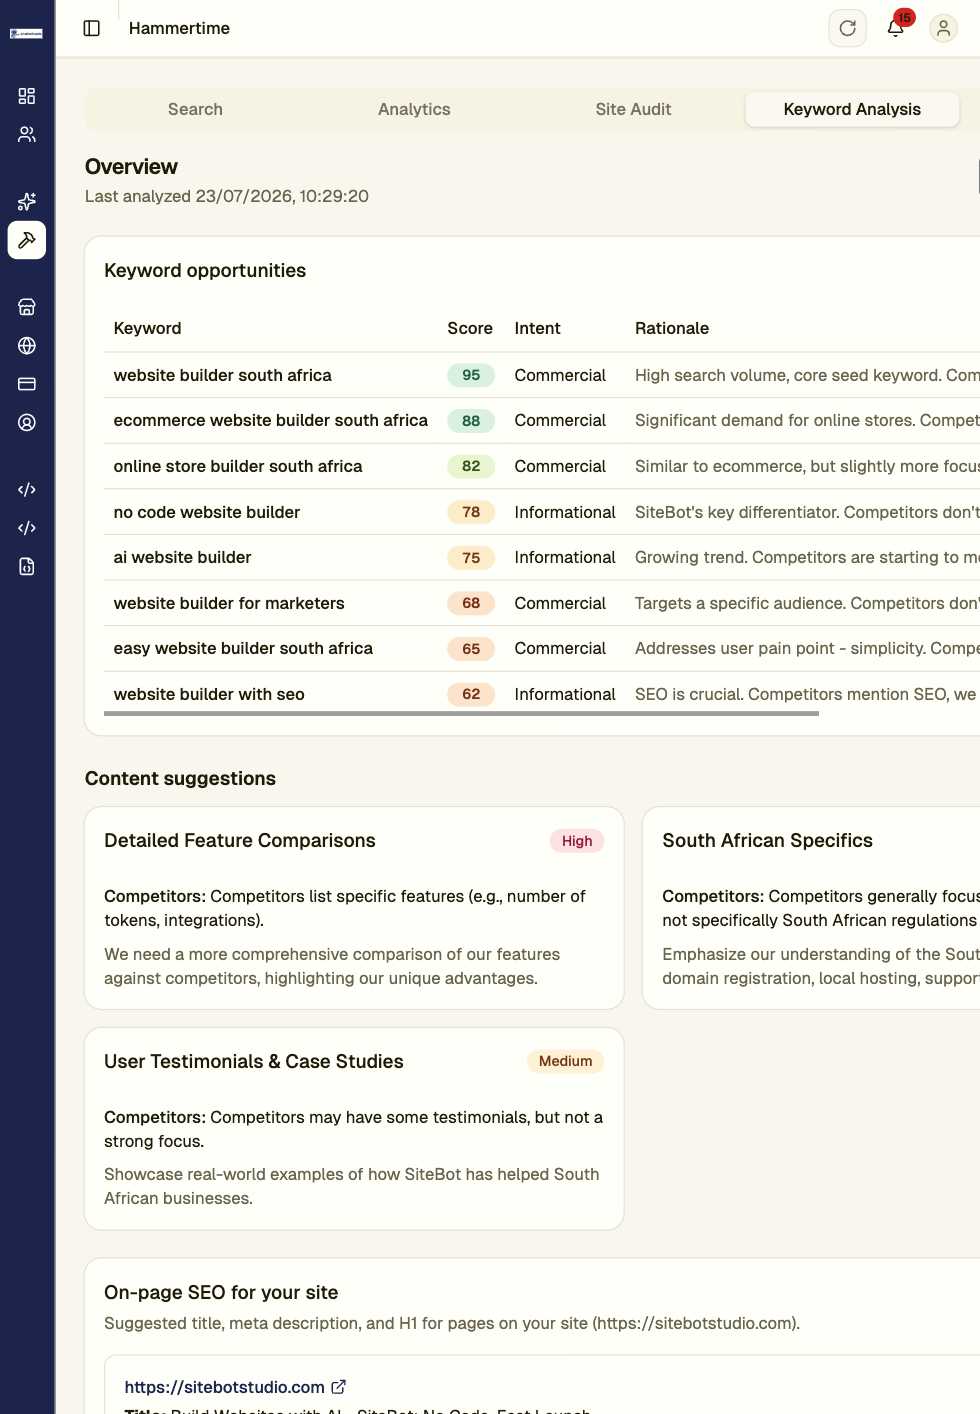Image resolution: width=980 pixels, height=1414 pixels.
Task: Click the score badge 82
Action: (x=471, y=466)
